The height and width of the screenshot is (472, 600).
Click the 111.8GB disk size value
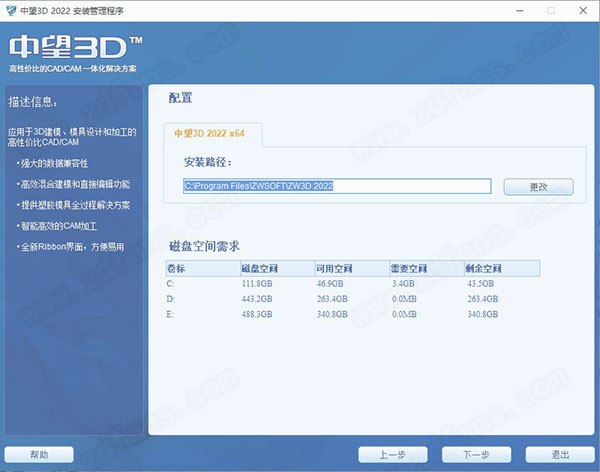click(x=257, y=284)
